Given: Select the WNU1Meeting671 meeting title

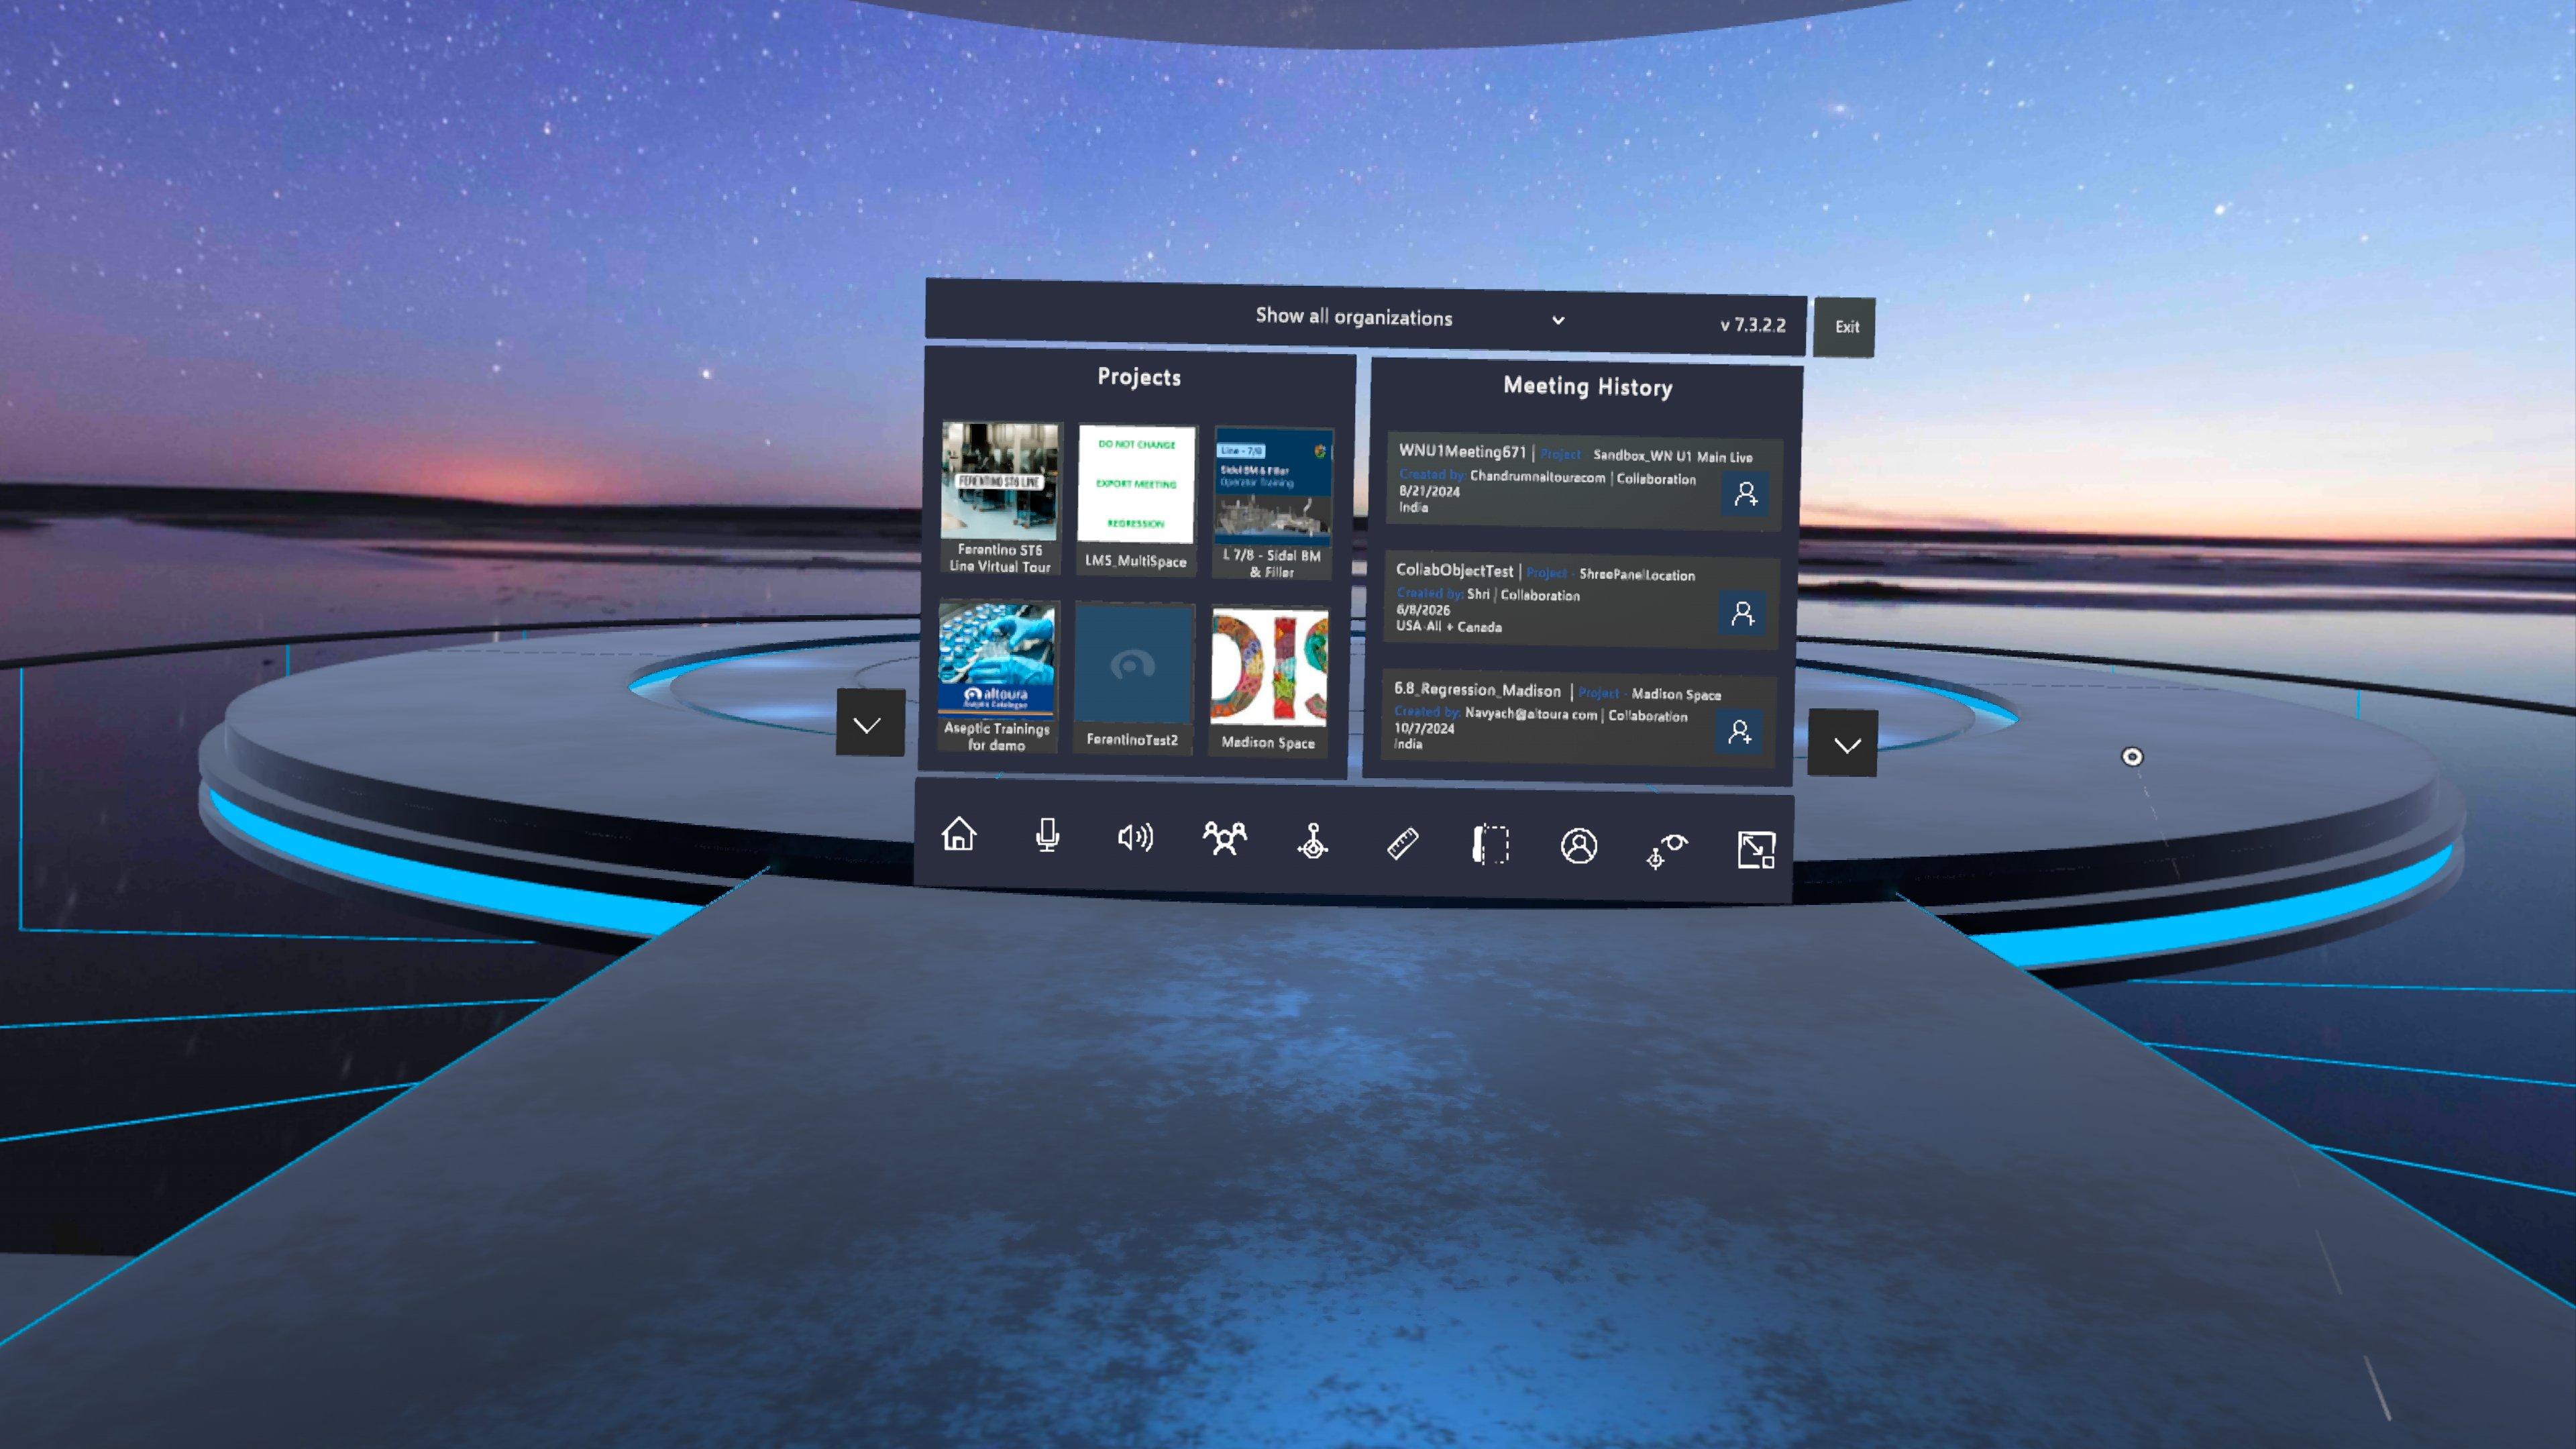Looking at the screenshot, I should tap(1462, 452).
